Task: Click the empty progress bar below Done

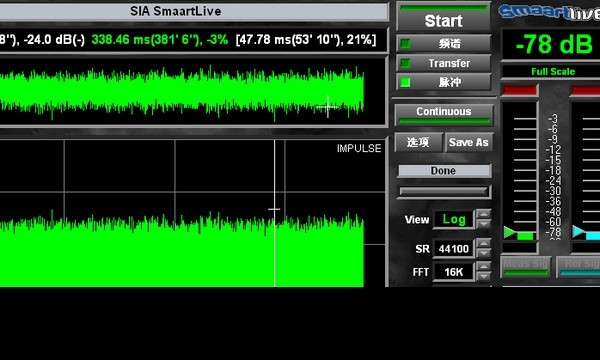Action: click(x=444, y=191)
